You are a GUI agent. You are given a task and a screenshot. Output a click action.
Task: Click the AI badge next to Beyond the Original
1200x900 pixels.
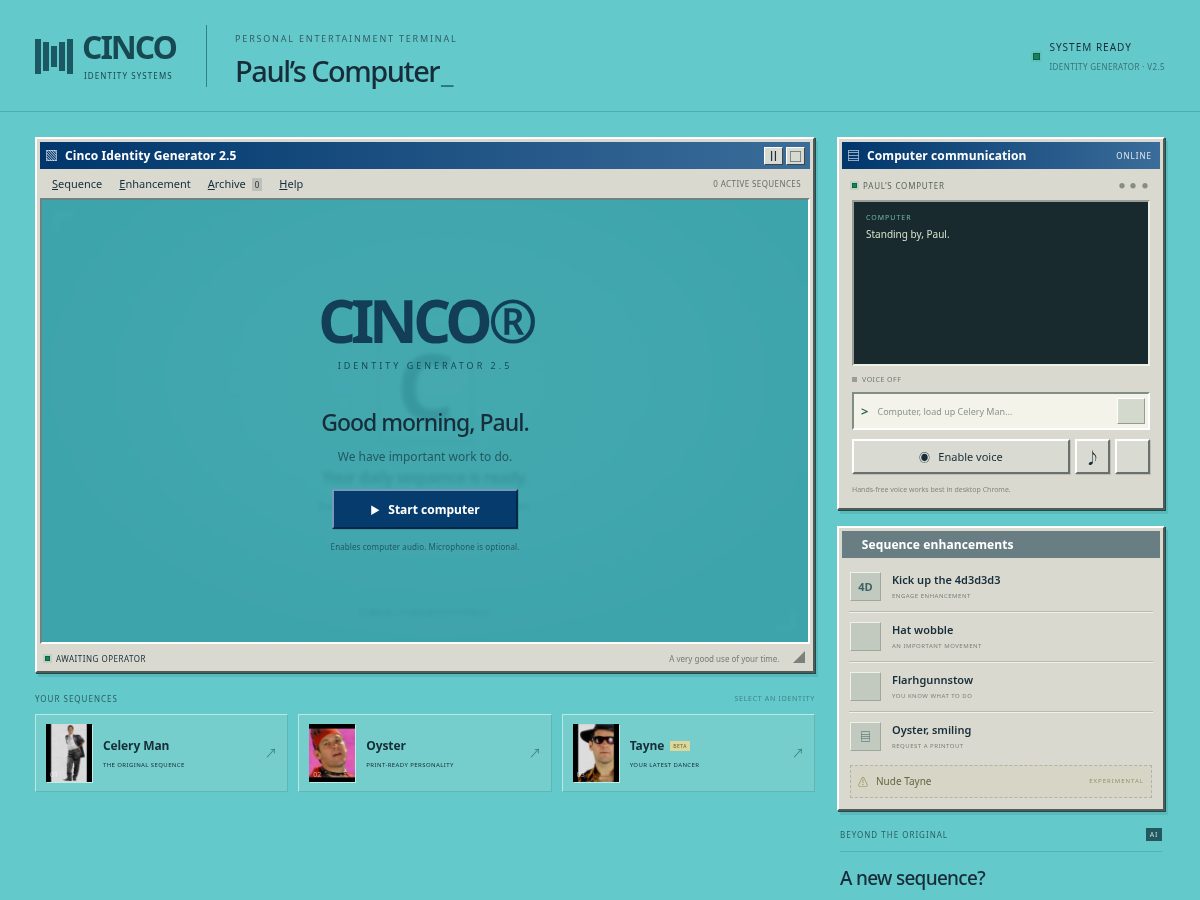click(1154, 835)
